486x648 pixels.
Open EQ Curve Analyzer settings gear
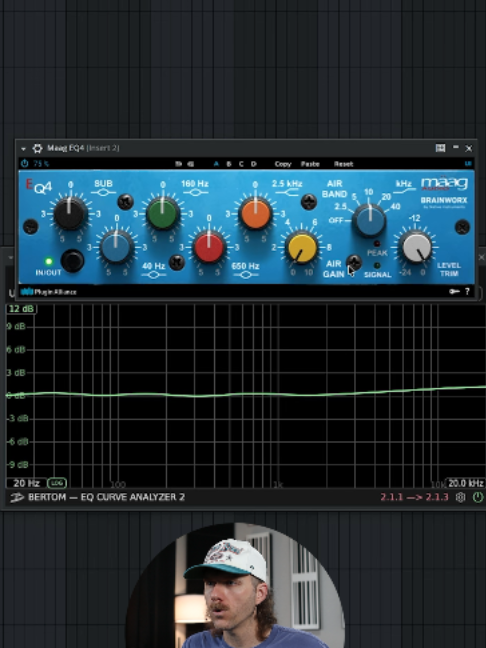(460, 497)
